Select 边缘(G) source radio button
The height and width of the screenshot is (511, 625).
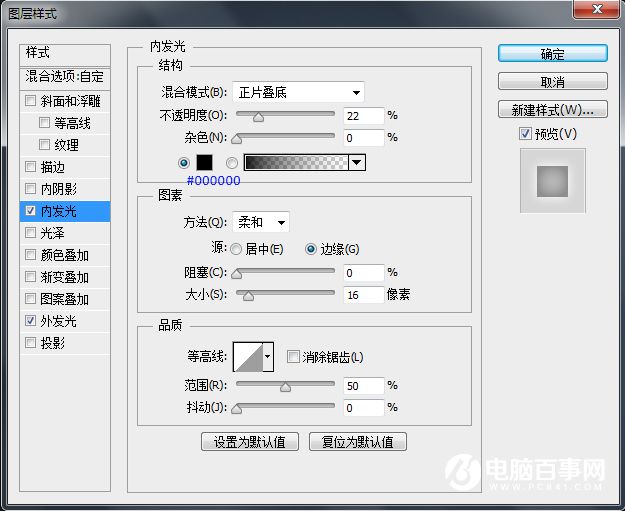311,250
